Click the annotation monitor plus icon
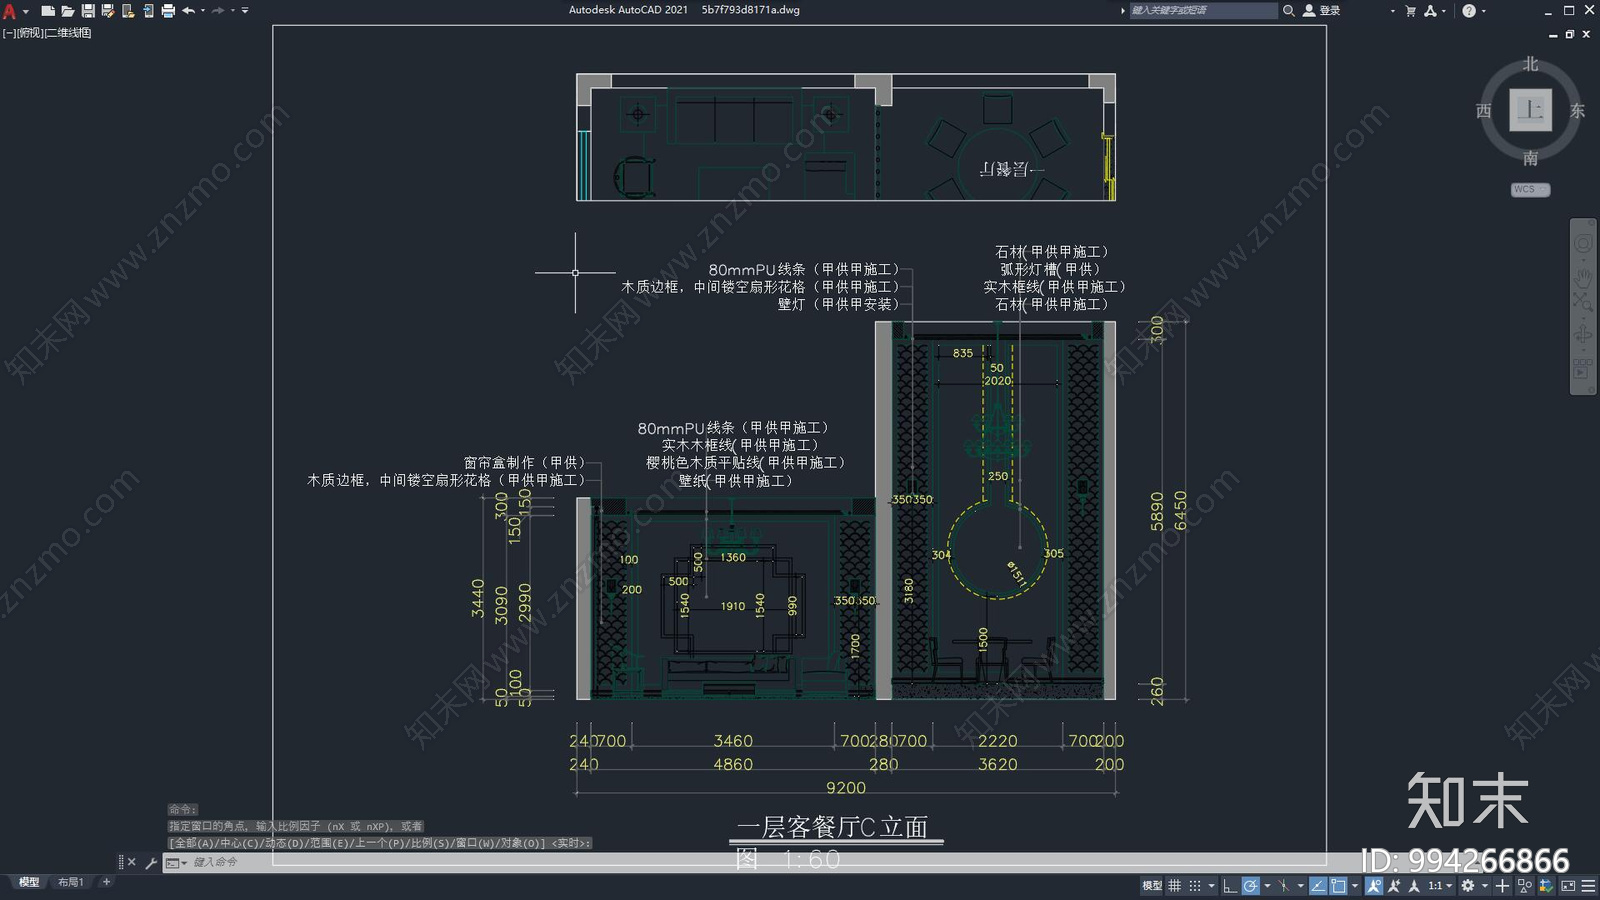This screenshot has height=900, width=1600. [x=1502, y=885]
